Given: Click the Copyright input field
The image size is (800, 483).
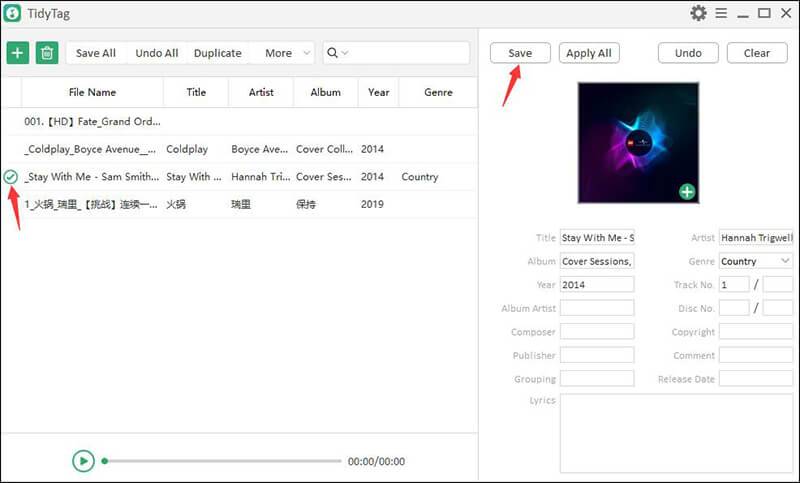Looking at the screenshot, I should 756,332.
